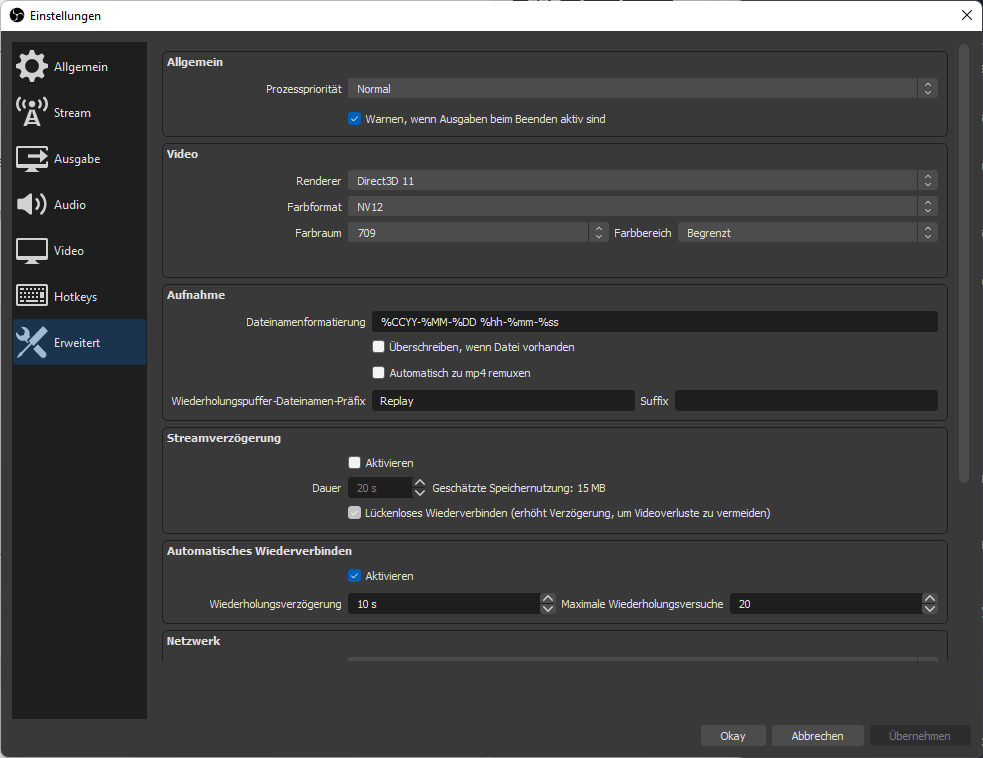Enable Automatisch zu mp4 remuxen
This screenshot has height=758, width=983.
click(378, 372)
